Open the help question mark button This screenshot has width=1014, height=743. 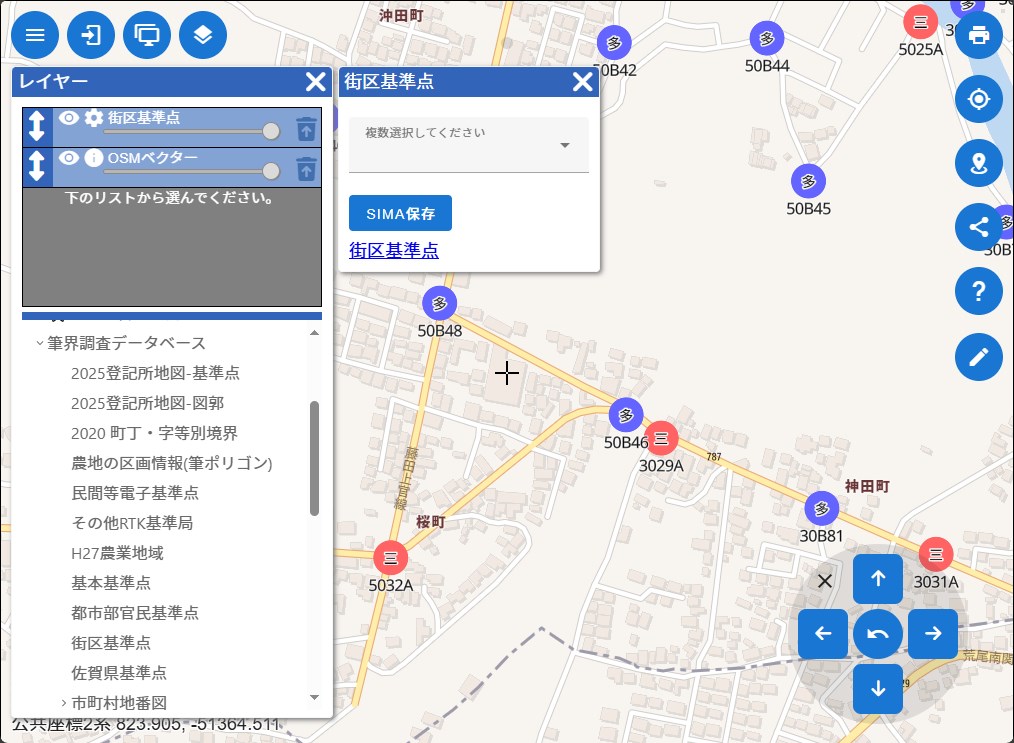click(x=978, y=292)
